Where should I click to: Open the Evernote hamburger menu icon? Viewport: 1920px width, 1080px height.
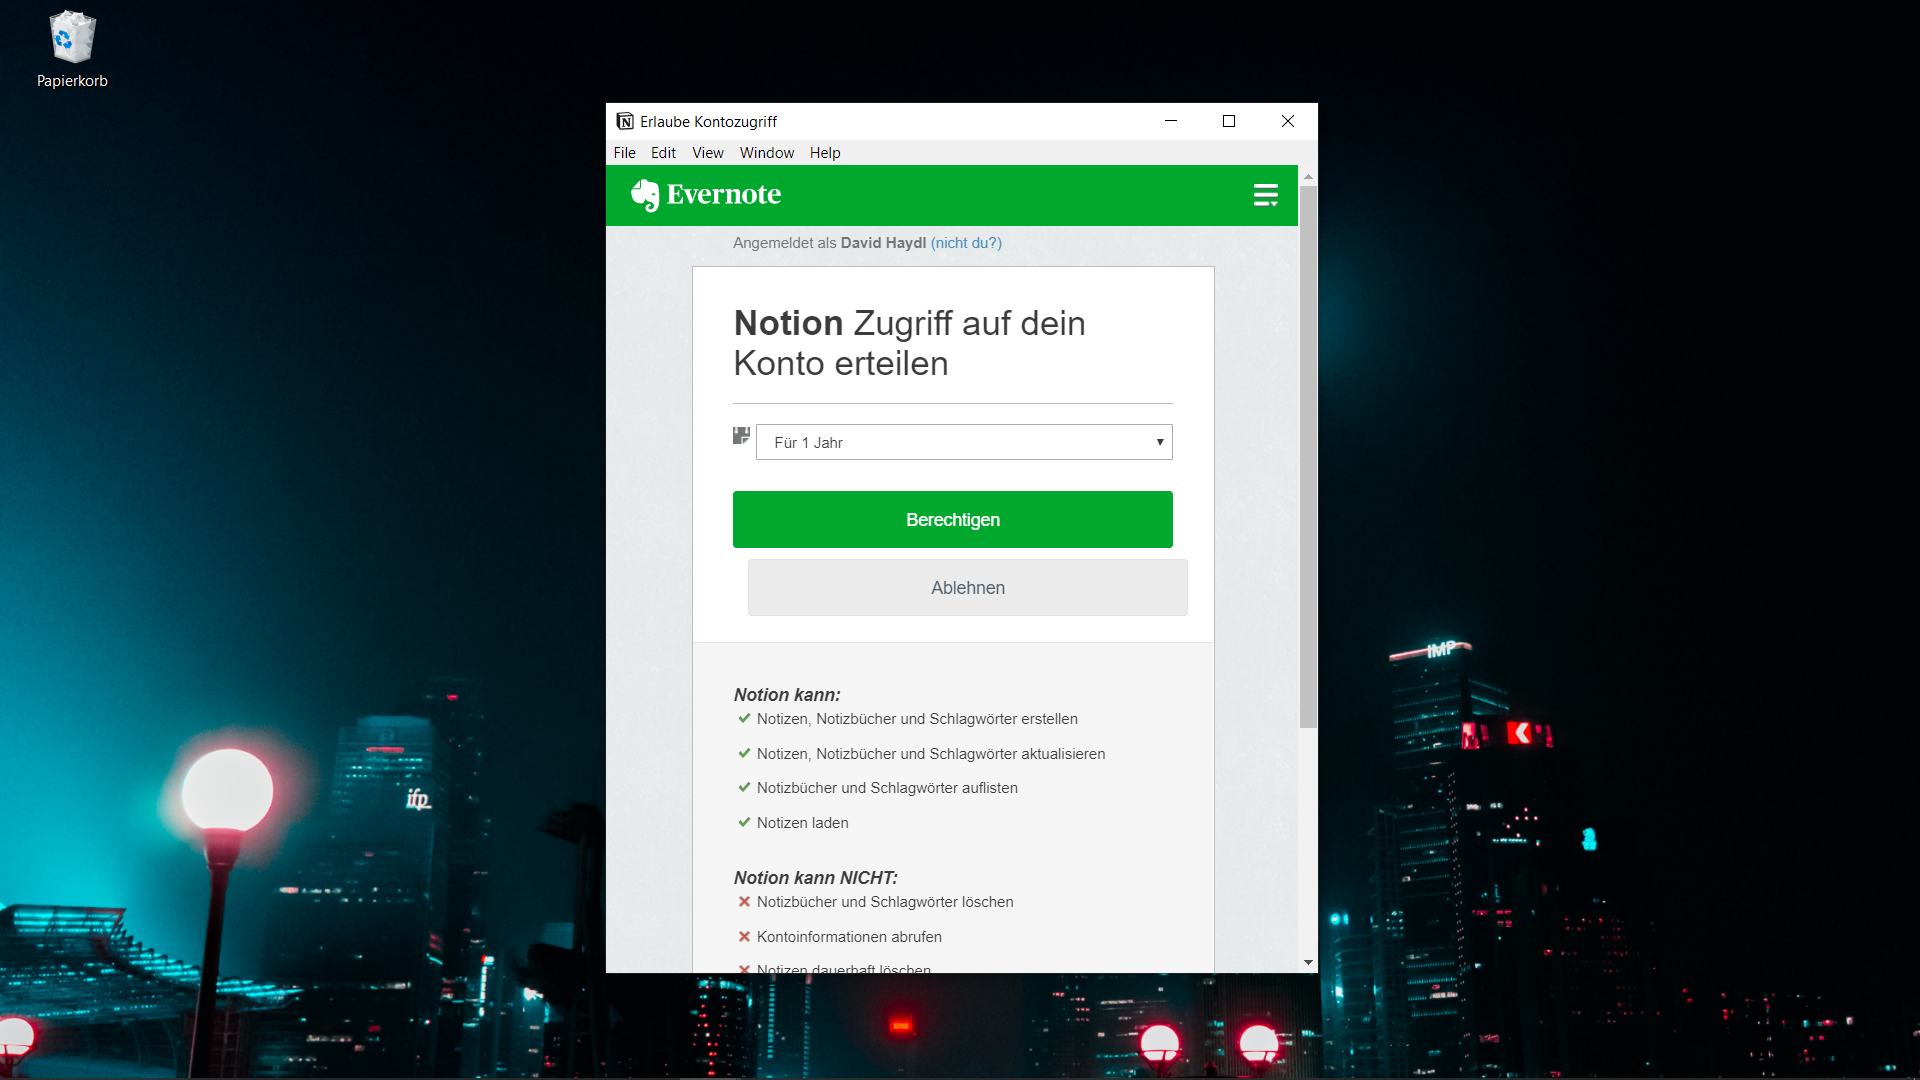(x=1266, y=195)
